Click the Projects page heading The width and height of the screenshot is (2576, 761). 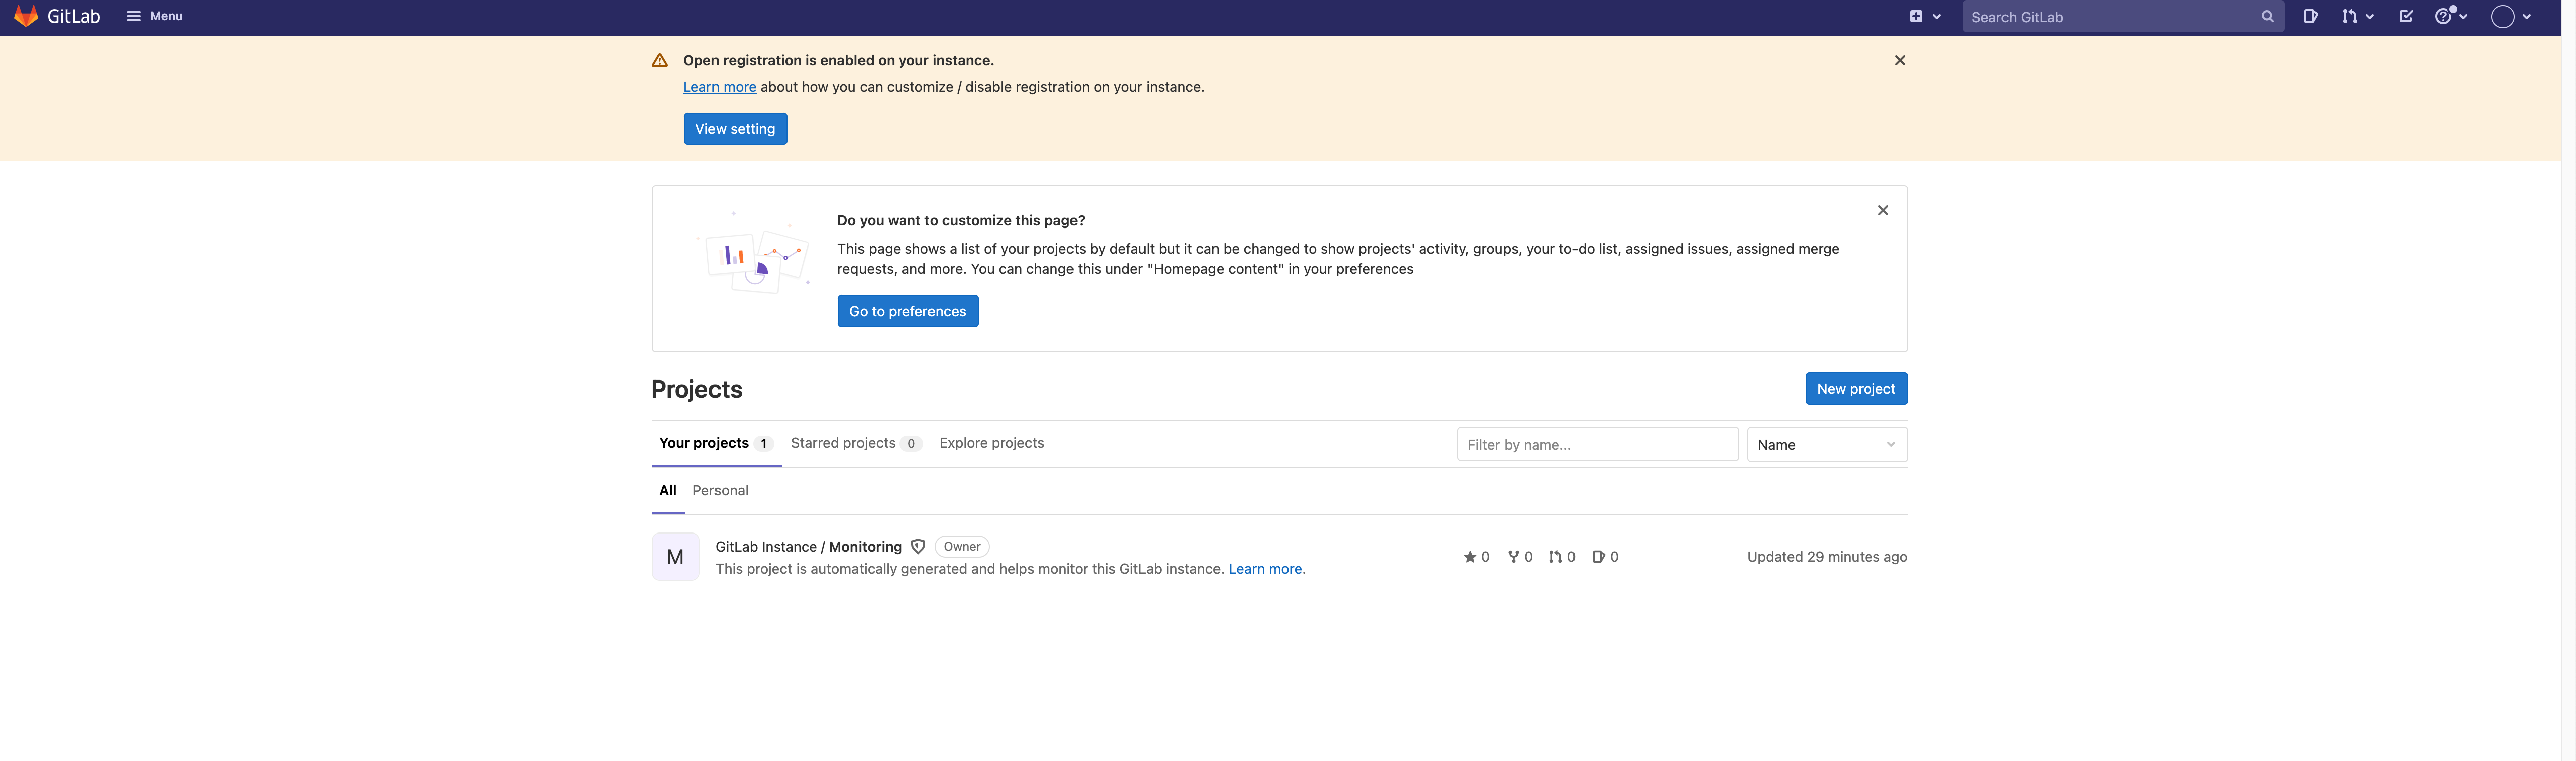pyautogui.click(x=696, y=389)
